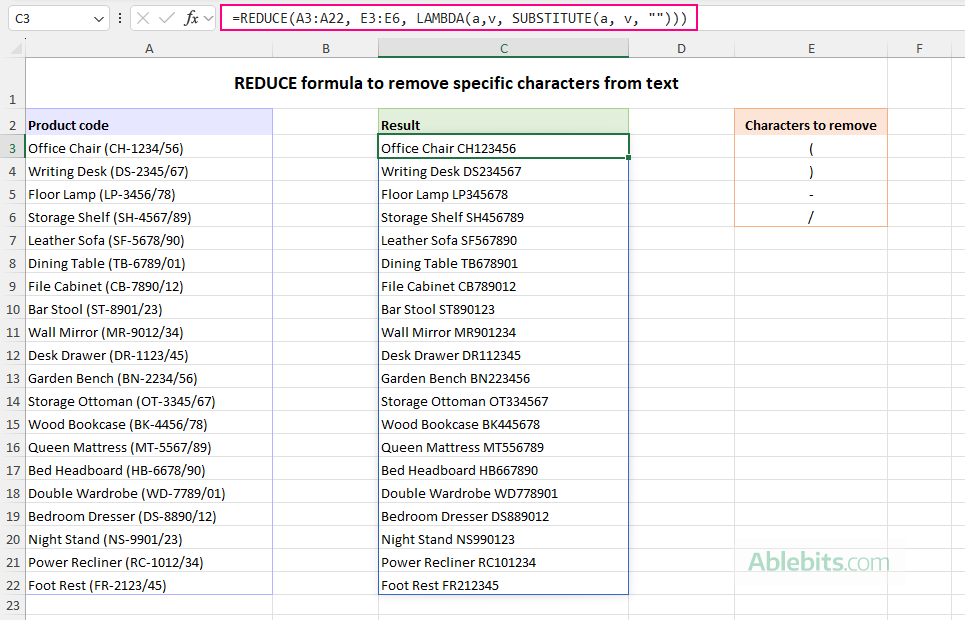The image size is (965, 620).
Task: Select column D header
Action: (681, 48)
